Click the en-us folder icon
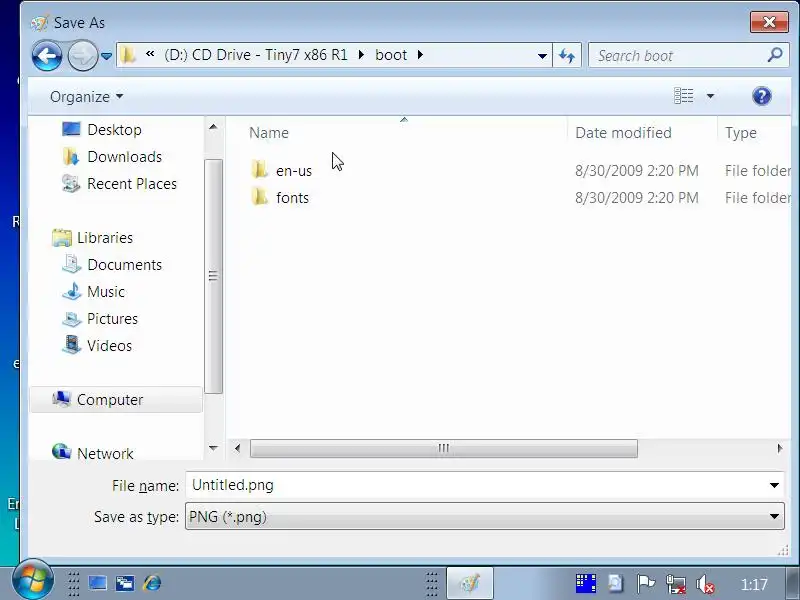 pyautogui.click(x=259, y=169)
